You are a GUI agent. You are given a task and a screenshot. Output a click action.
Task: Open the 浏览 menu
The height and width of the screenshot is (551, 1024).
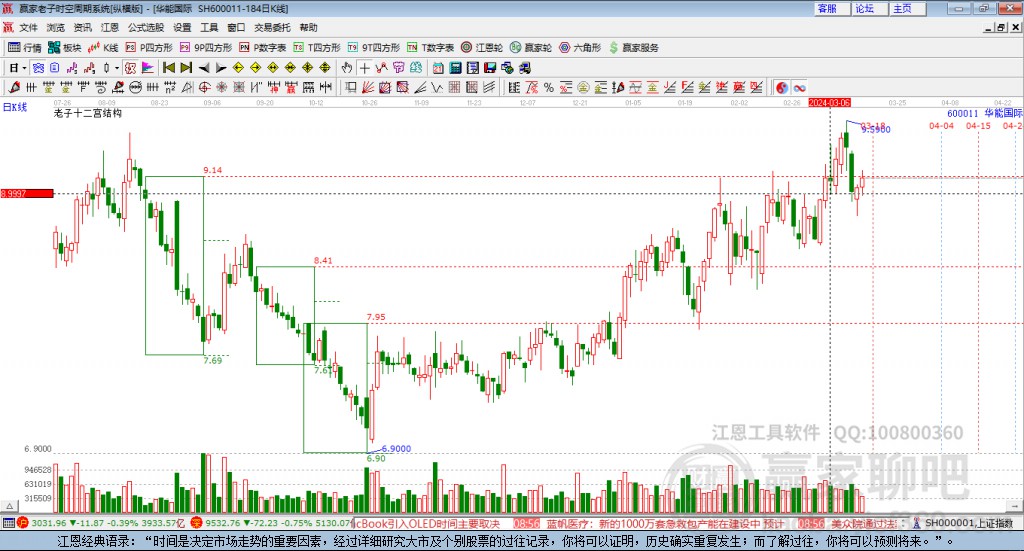[56, 27]
